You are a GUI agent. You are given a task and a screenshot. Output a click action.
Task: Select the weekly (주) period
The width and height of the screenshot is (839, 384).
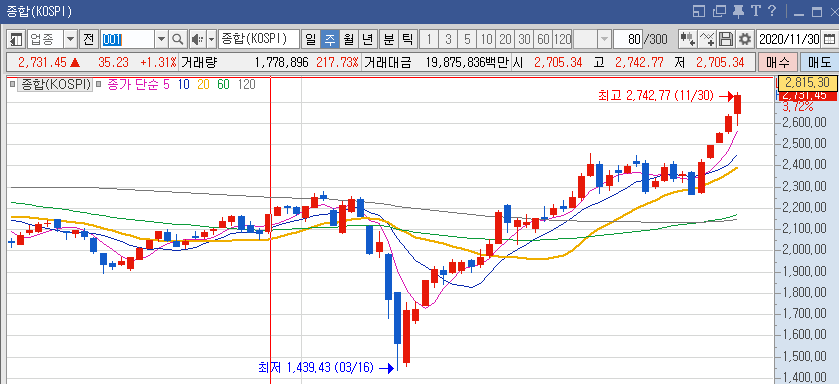click(330, 39)
